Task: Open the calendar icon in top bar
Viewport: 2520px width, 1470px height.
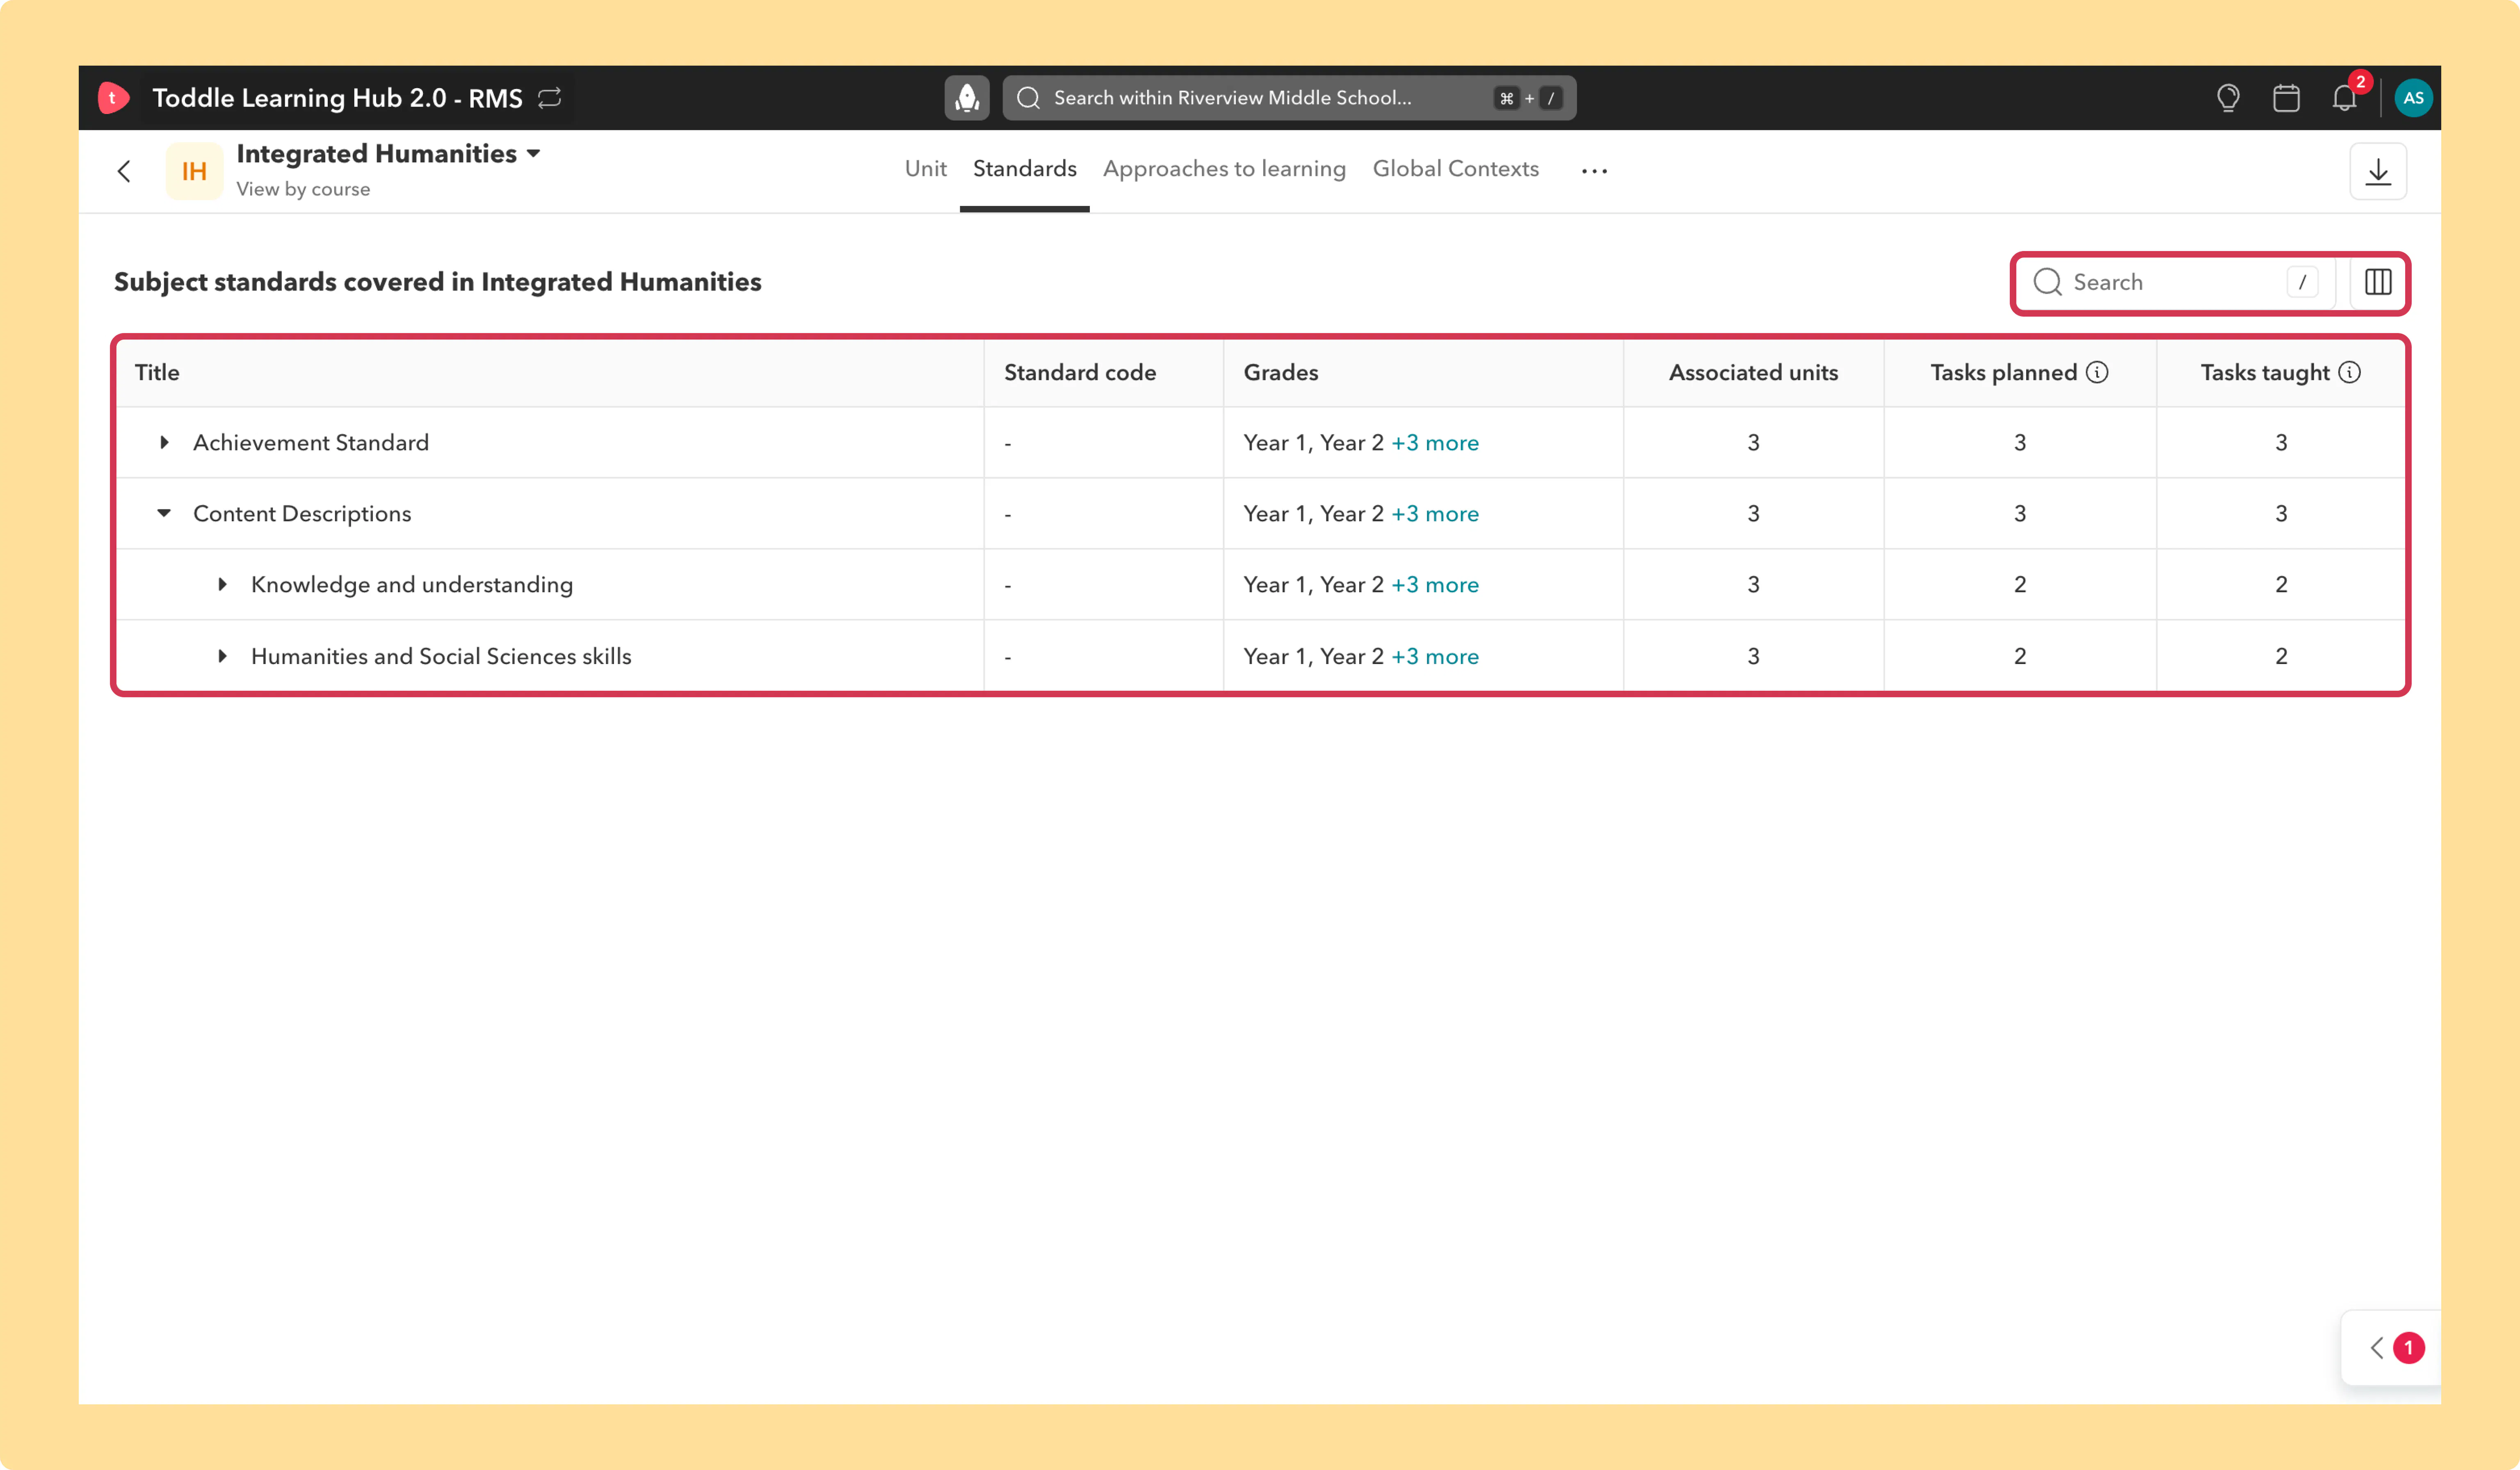Action: [x=2286, y=98]
